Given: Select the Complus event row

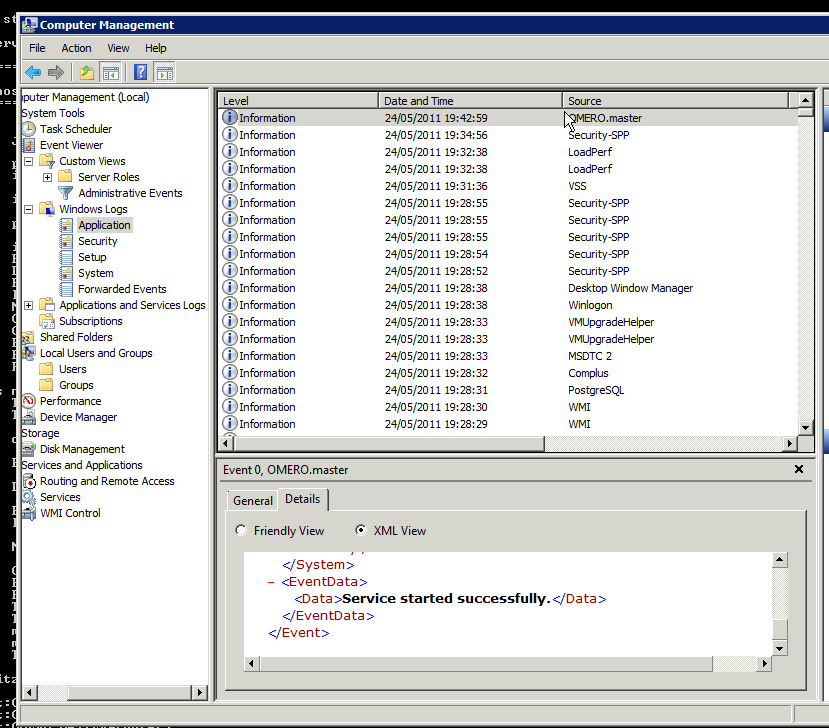Looking at the screenshot, I should pyautogui.click(x=509, y=373).
